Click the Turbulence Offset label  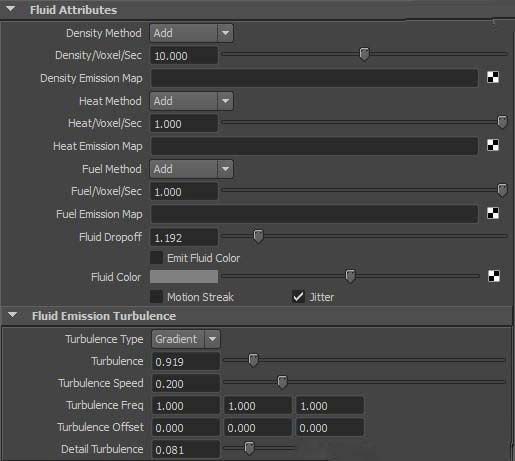(100, 427)
